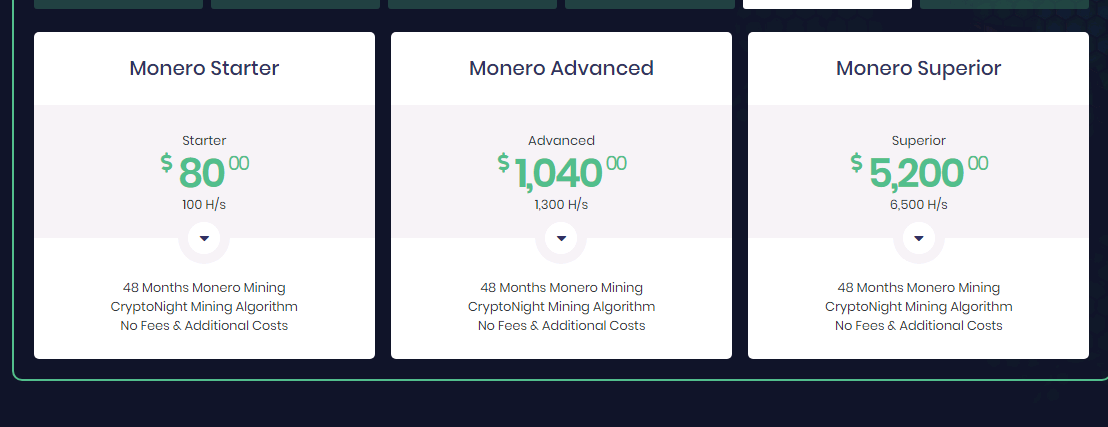Click the 100 H/s hashrate label
Screen dimensions: 1108x427
(x=204, y=205)
